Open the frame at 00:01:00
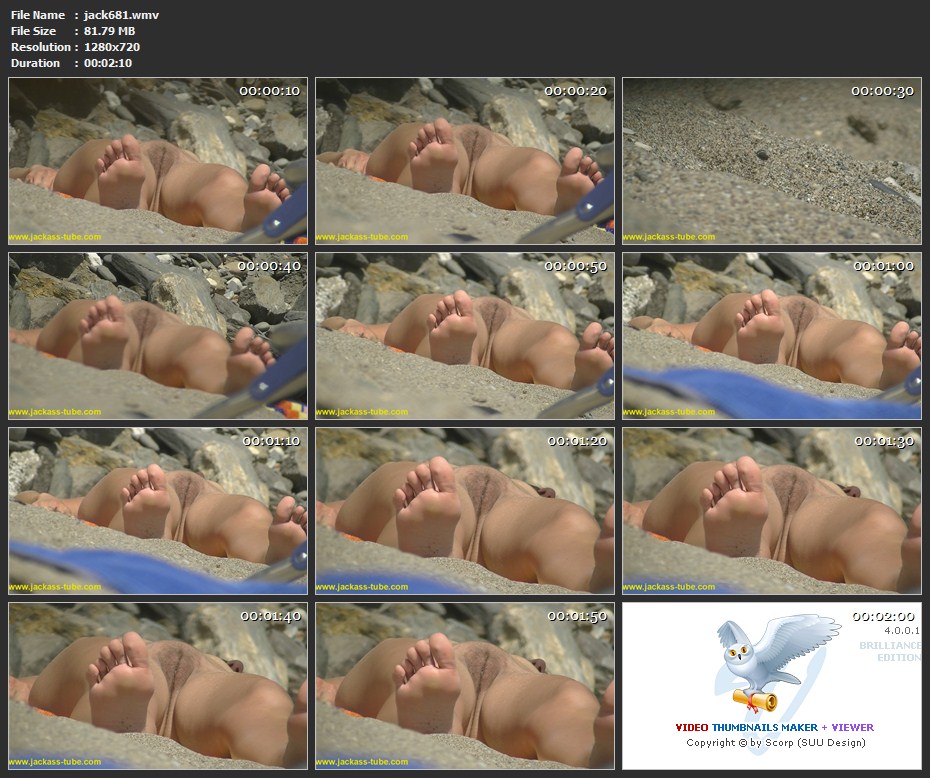This screenshot has width=930, height=778. (771, 336)
